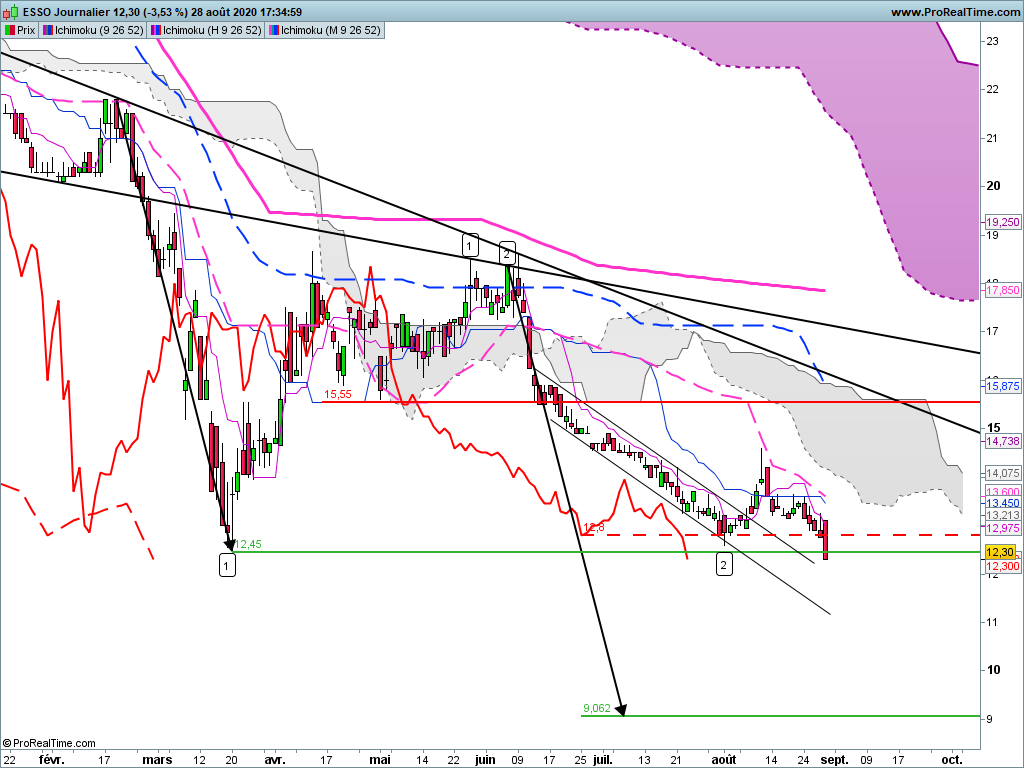
Task: Select the 14,738 price label
Action: [x=1002, y=441]
